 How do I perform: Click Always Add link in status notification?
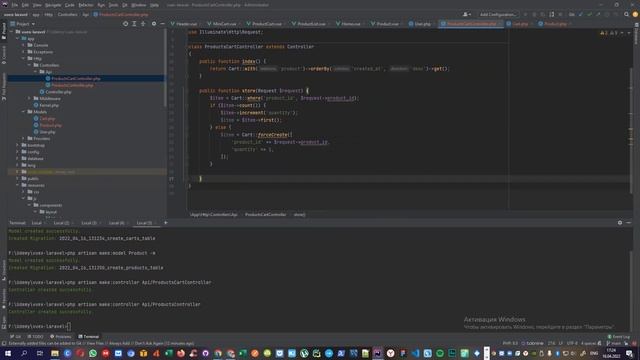pos(119,344)
